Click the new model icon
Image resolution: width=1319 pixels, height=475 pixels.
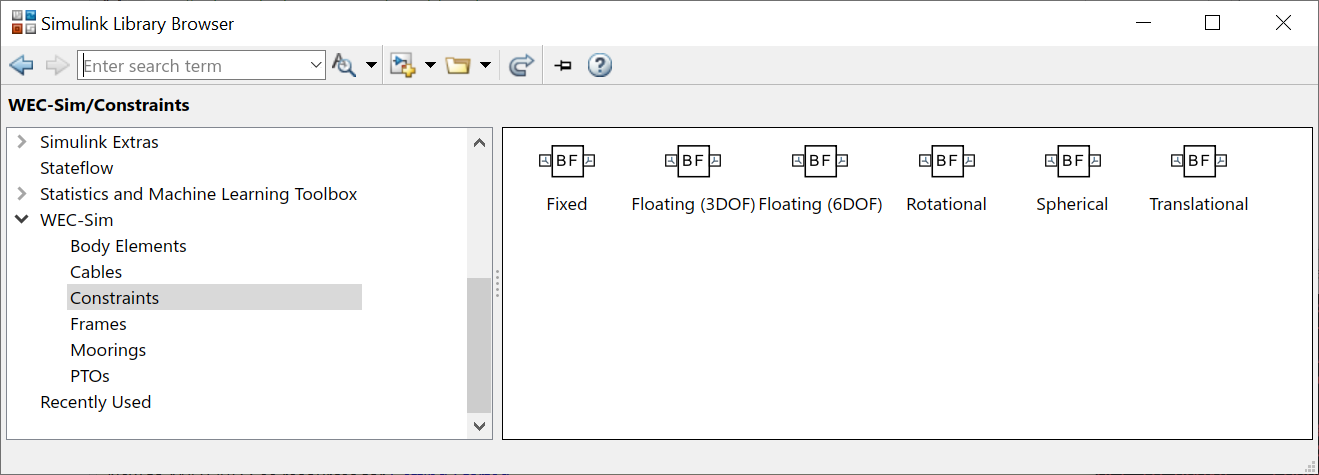[403, 66]
